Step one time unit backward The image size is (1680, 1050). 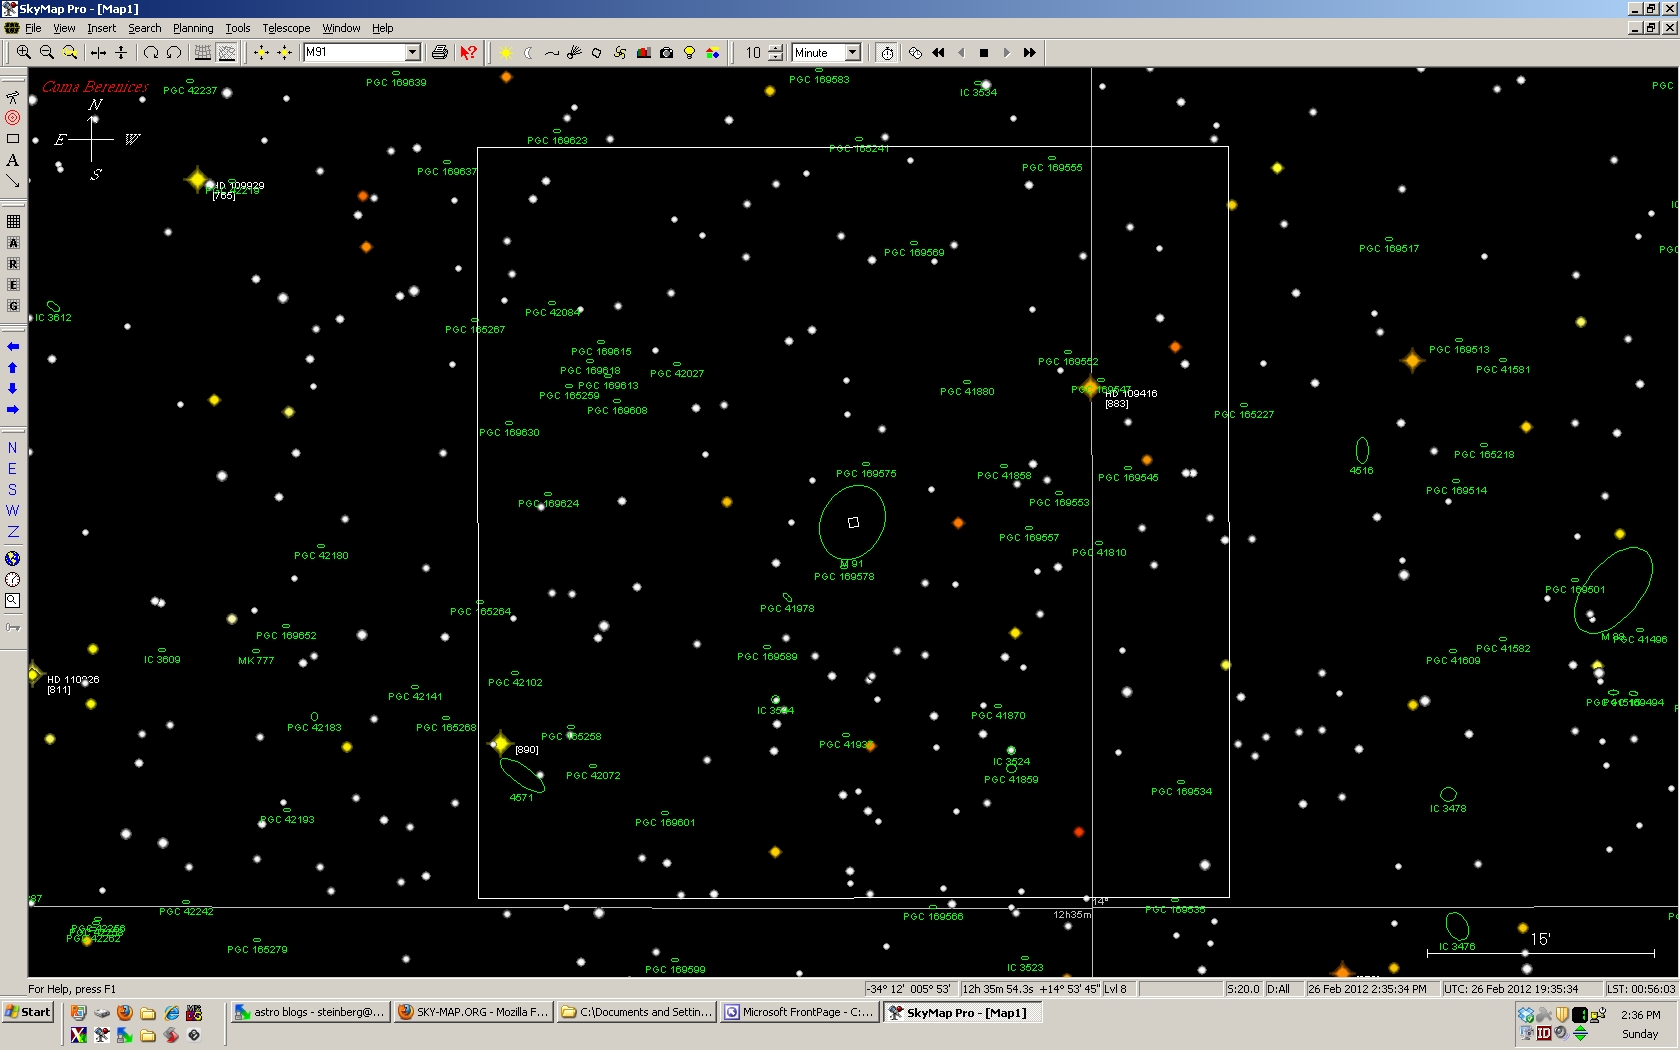(961, 52)
